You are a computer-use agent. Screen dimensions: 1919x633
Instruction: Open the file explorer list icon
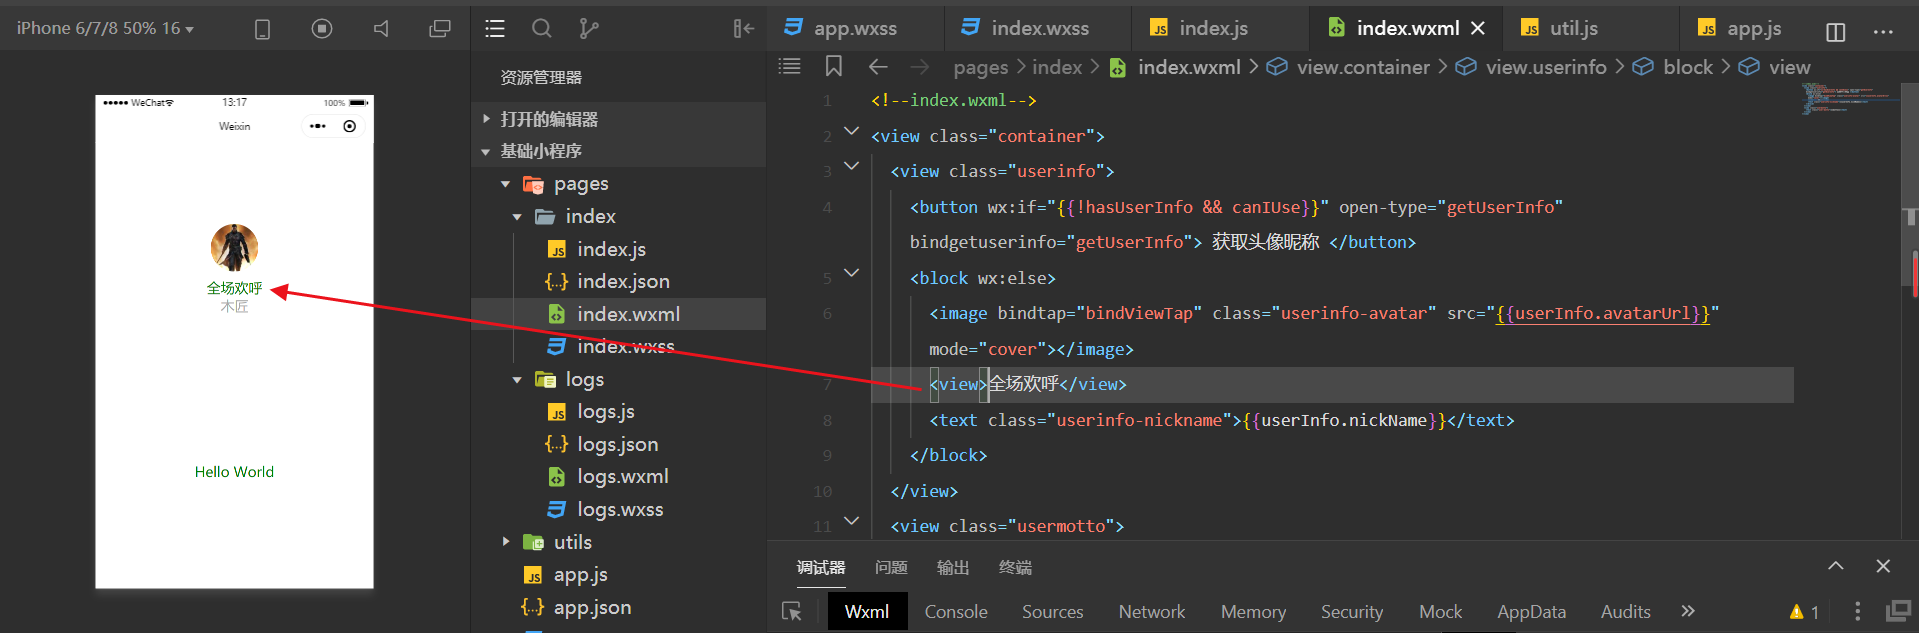coord(495,29)
